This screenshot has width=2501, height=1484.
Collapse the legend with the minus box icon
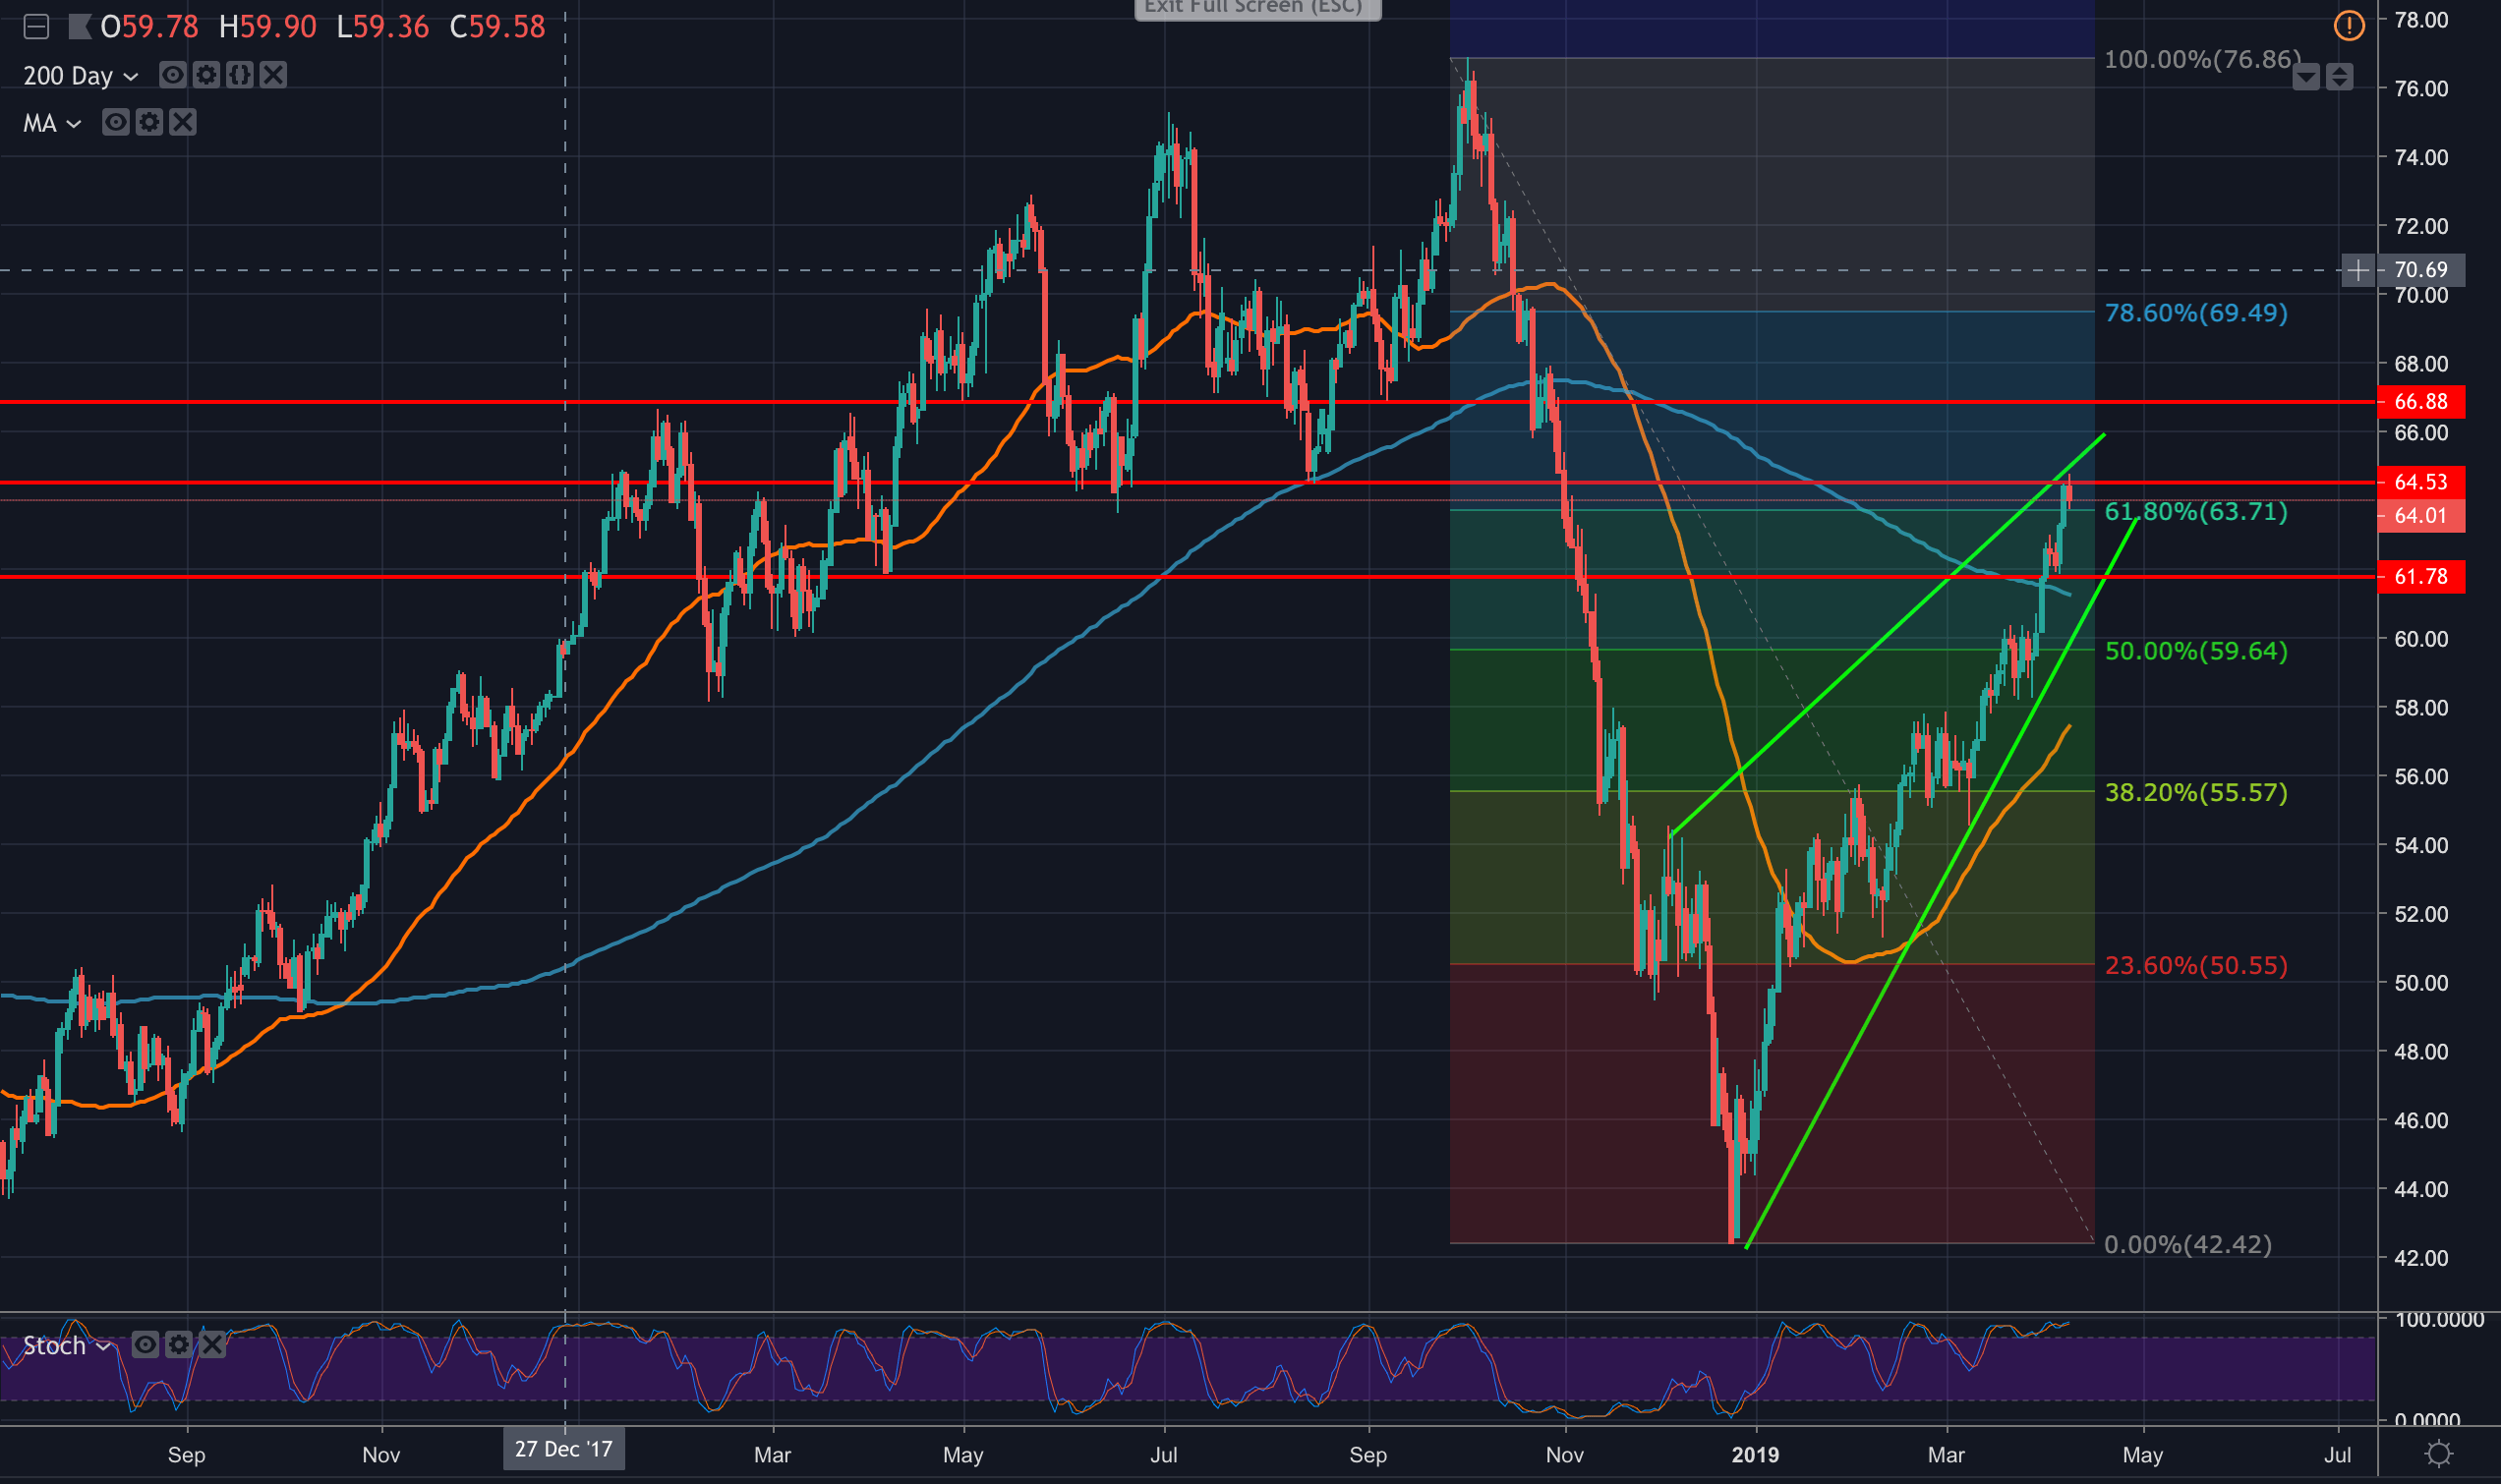tap(36, 27)
